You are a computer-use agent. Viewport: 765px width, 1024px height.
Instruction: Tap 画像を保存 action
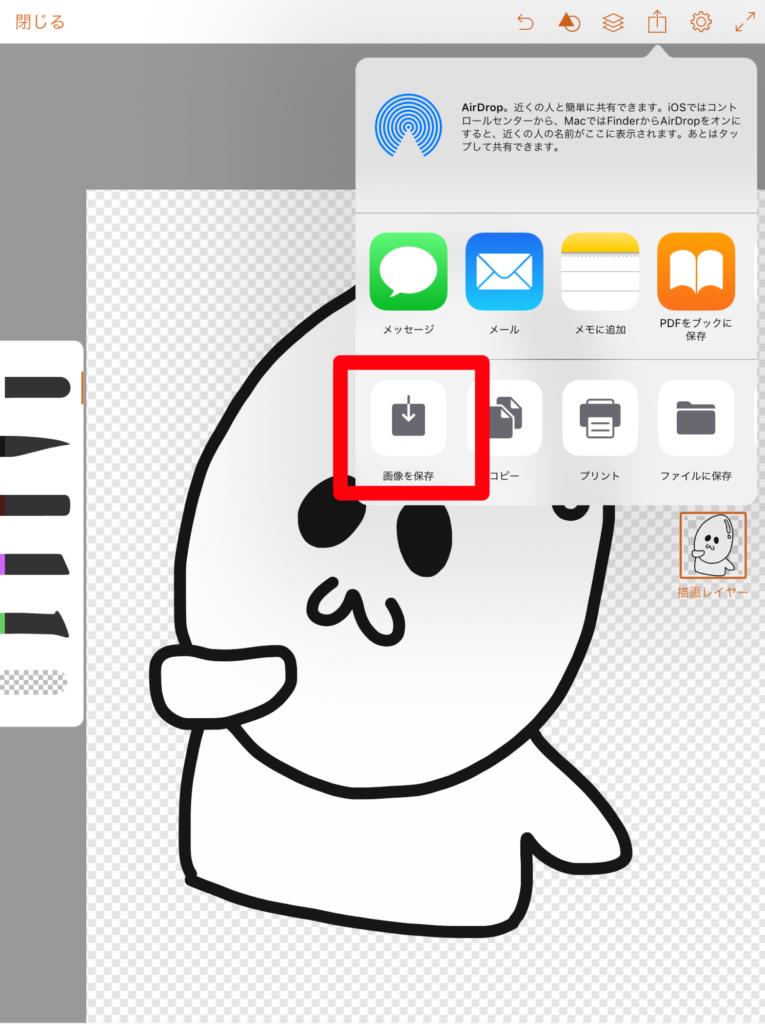click(x=408, y=418)
